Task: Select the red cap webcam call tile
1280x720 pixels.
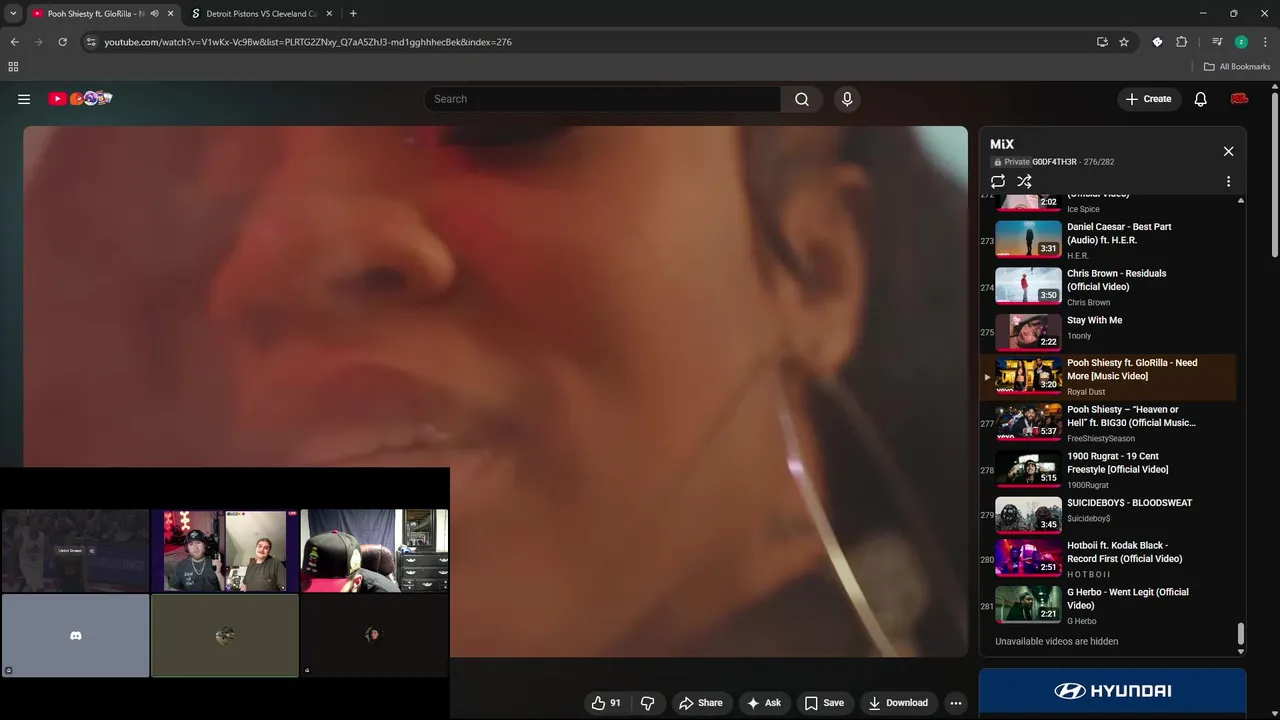Action: pyautogui.click(x=374, y=551)
